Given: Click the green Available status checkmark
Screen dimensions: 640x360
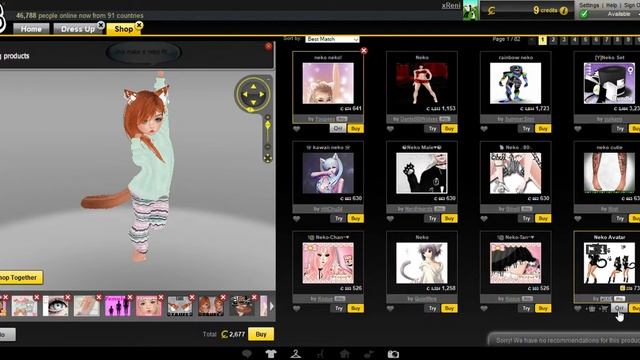Looking at the screenshot, I should click(x=584, y=14).
